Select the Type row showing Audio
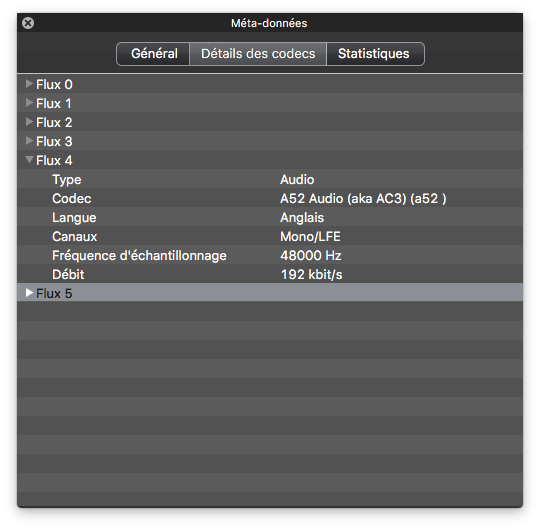Viewport: 540px width, 529px height. 270,179
